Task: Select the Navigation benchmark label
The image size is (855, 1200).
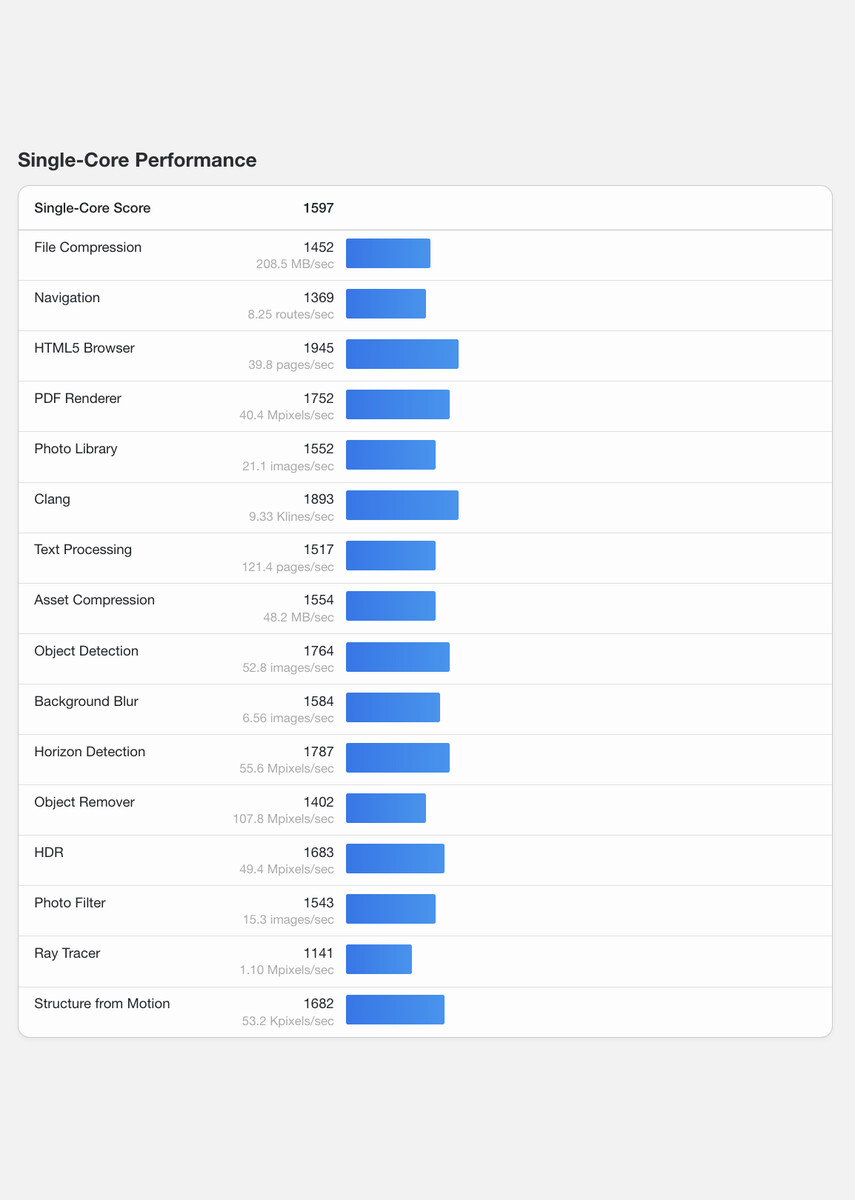Action: pos(67,298)
